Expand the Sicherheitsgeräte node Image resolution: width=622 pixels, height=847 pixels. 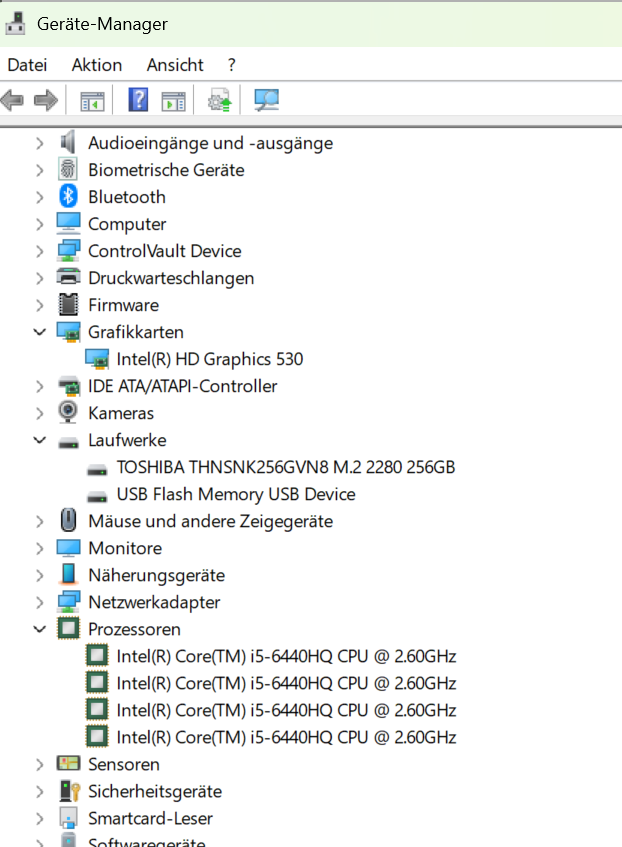[39, 791]
